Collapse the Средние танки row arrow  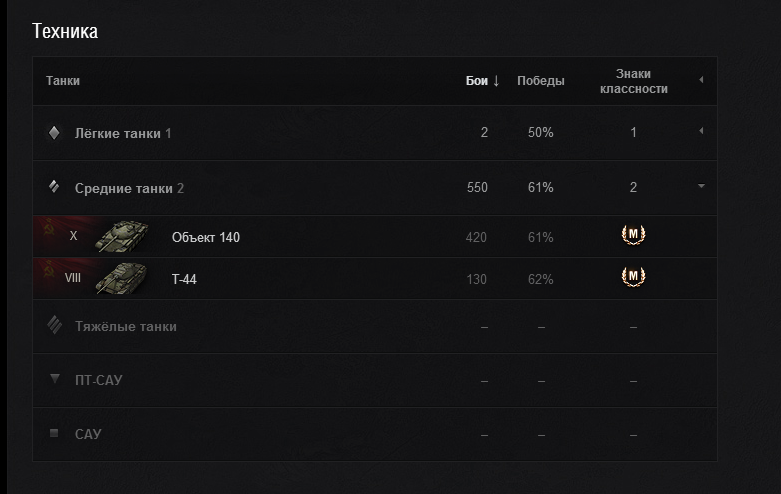point(701,186)
